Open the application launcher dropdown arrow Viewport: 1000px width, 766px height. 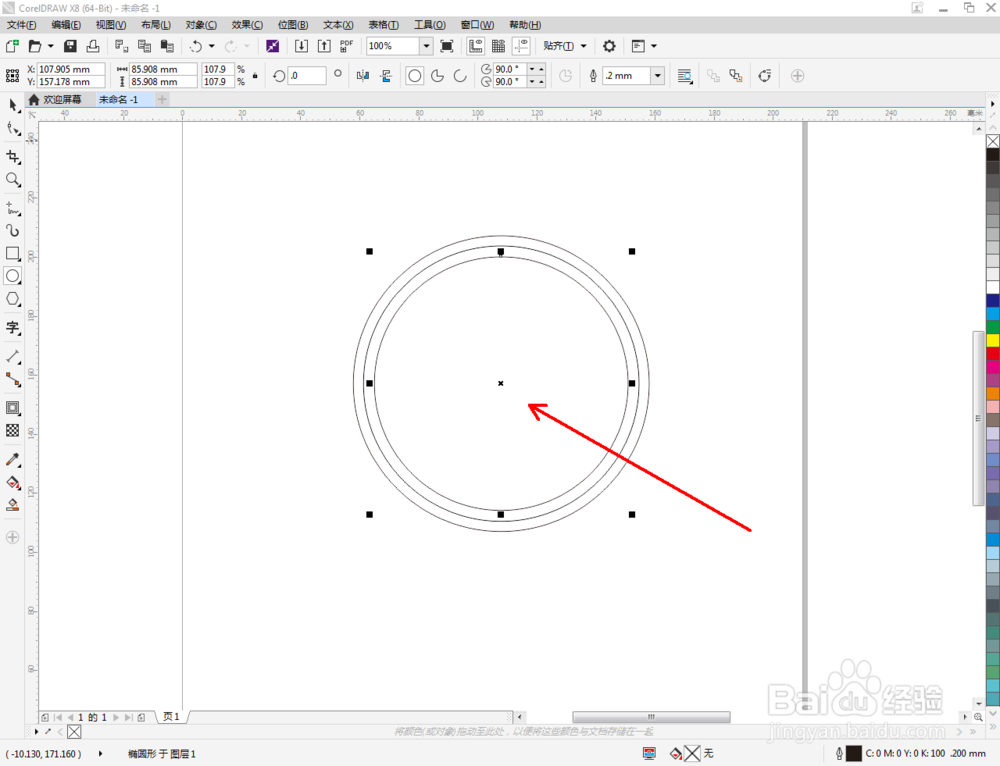654,46
